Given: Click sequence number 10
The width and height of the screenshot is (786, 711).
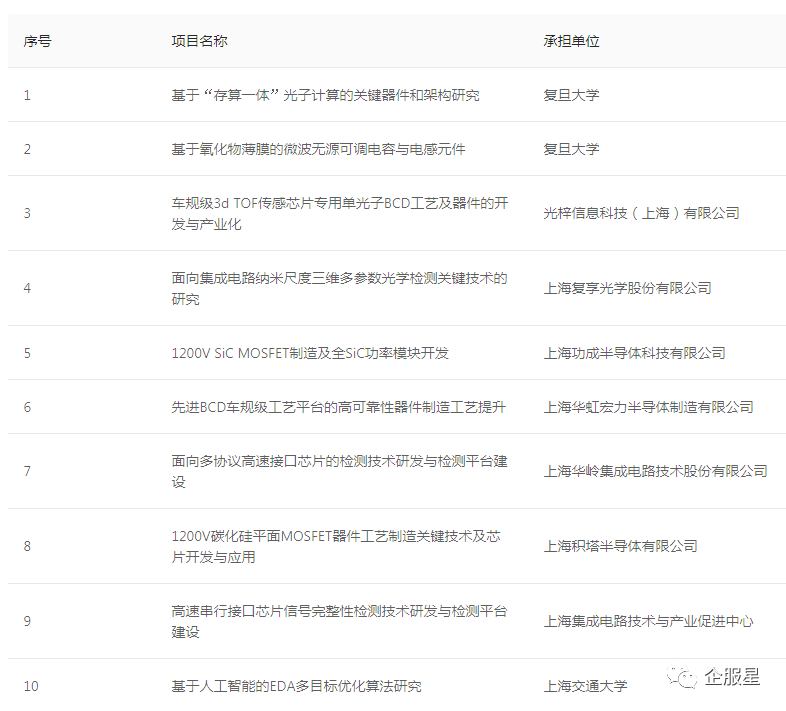Looking at the screenshot, I should (x=31, y=686).
